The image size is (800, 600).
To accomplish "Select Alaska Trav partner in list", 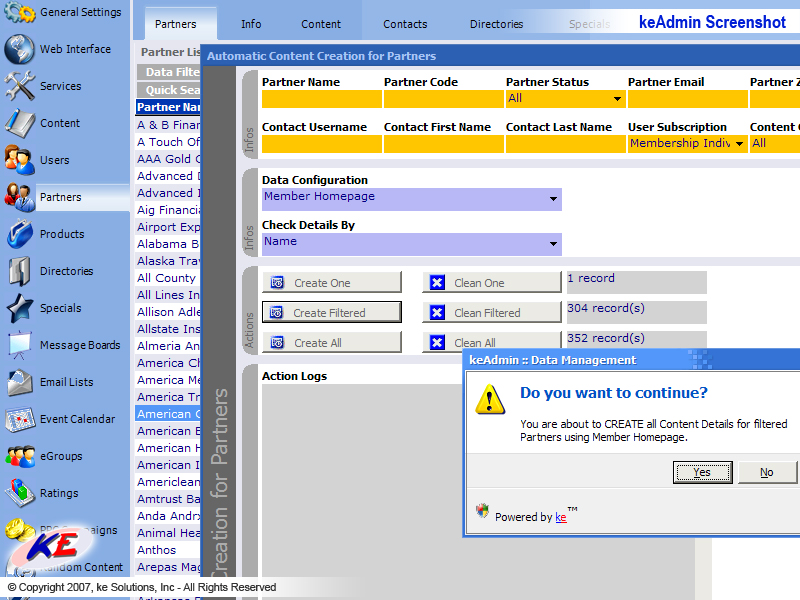I will coord(168,261).
